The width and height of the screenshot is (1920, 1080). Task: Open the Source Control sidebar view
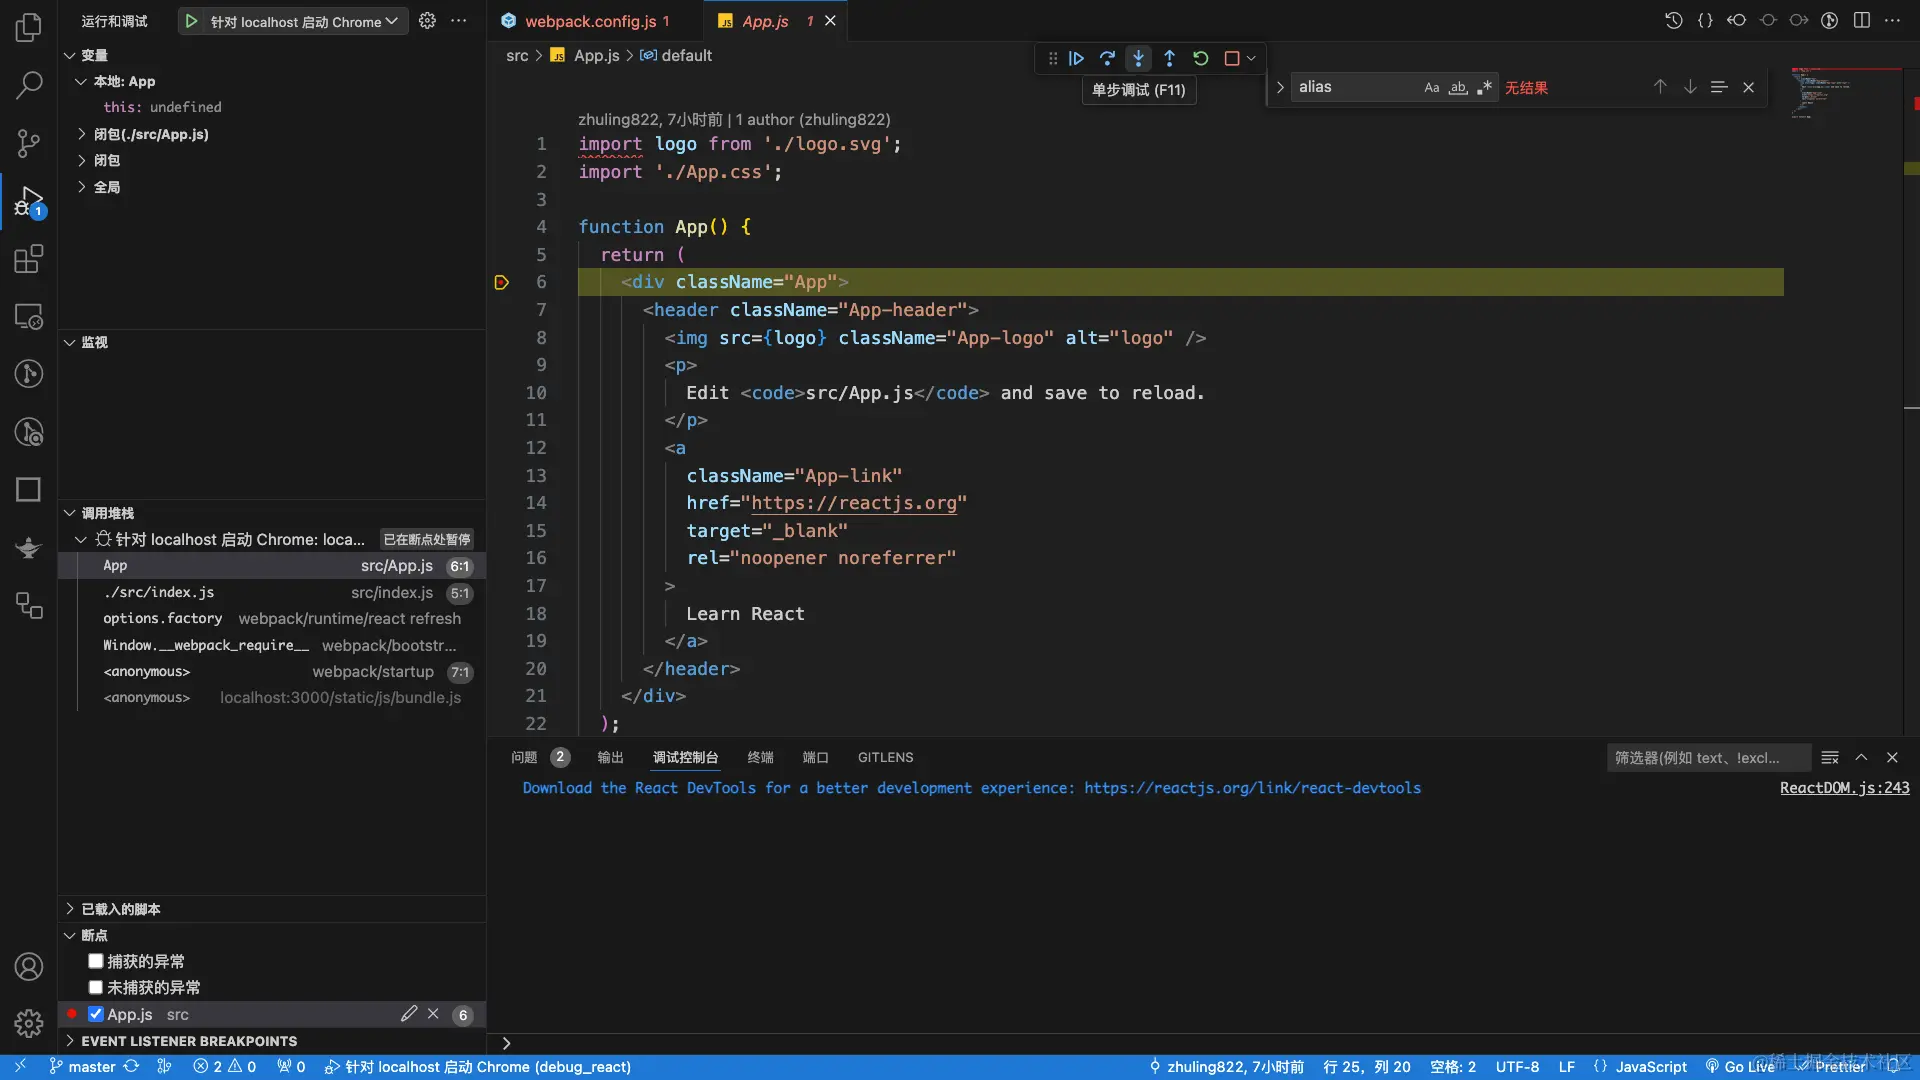pos(28,143)
